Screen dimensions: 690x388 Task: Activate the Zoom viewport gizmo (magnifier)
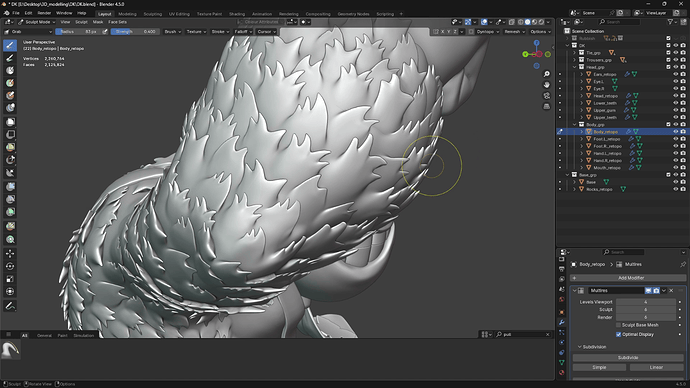coord(547,74)
